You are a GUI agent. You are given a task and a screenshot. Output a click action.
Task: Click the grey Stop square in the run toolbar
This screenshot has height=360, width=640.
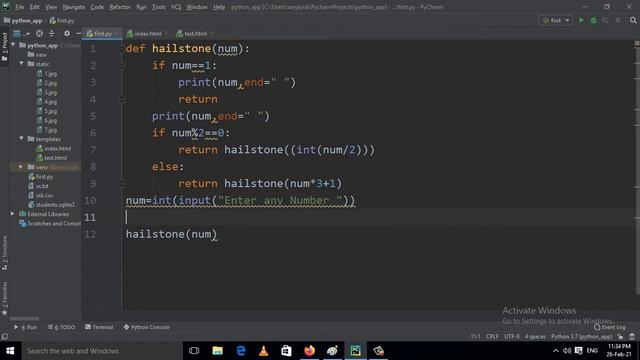618,20
